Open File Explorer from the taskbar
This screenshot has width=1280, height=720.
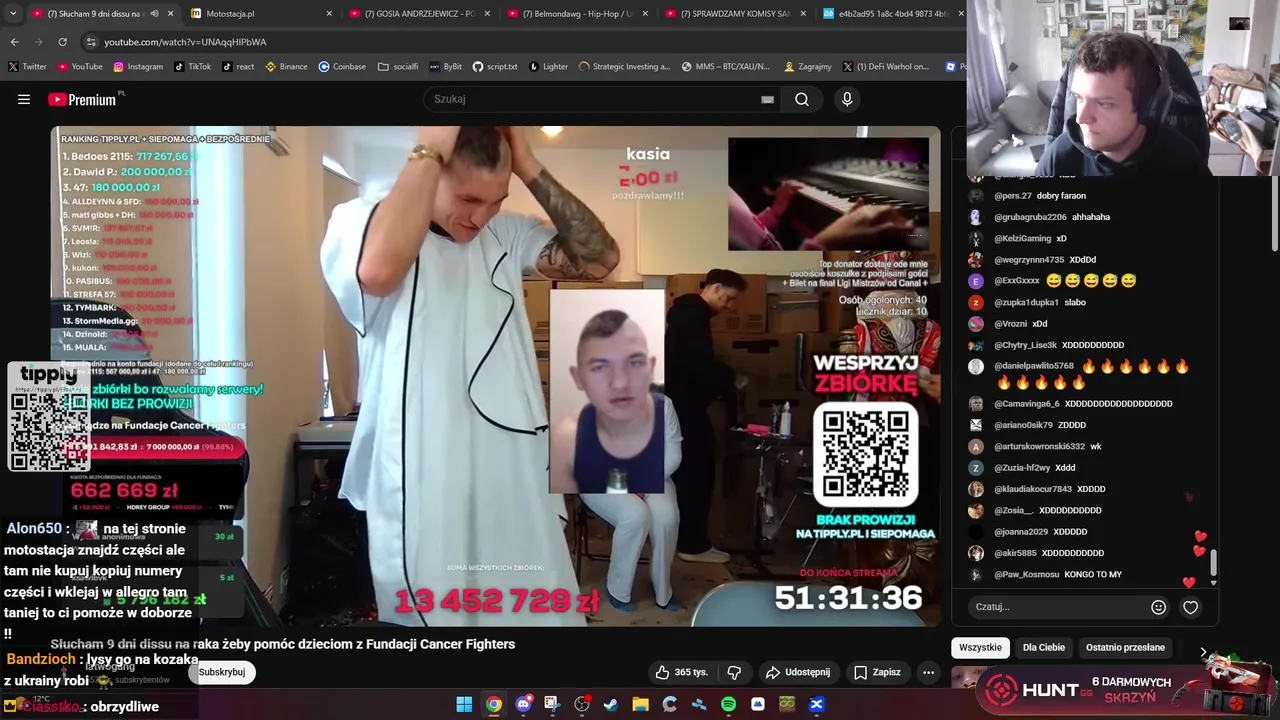pyautogui.click(x=640, y=704)
